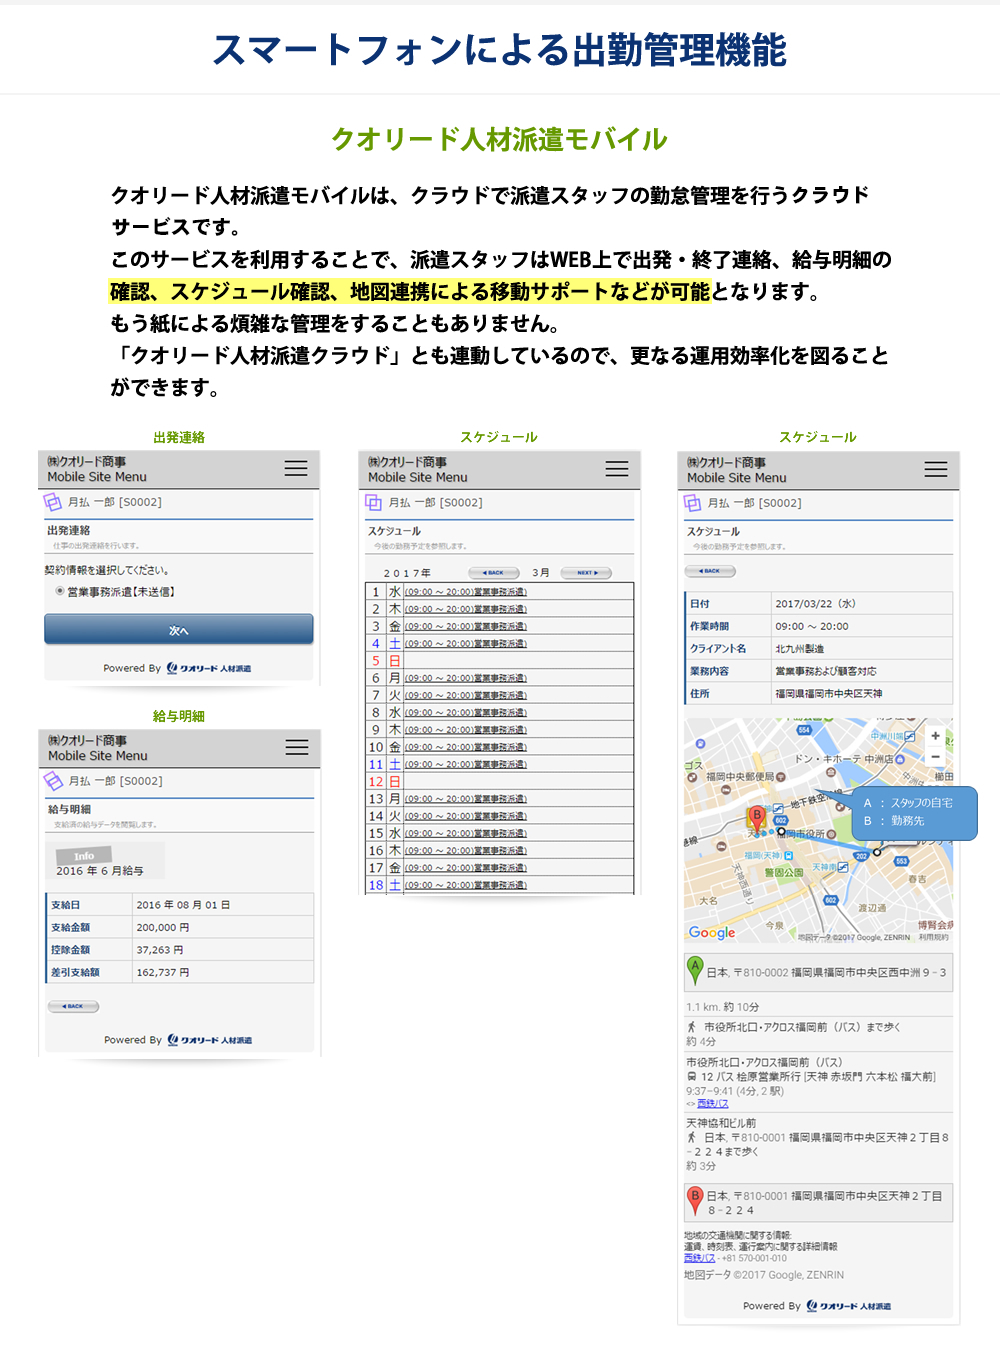Open hamburger menu on the schedule calendar screen
The width and height of the screenshot is (1000, 1350).
click(617, 469)
